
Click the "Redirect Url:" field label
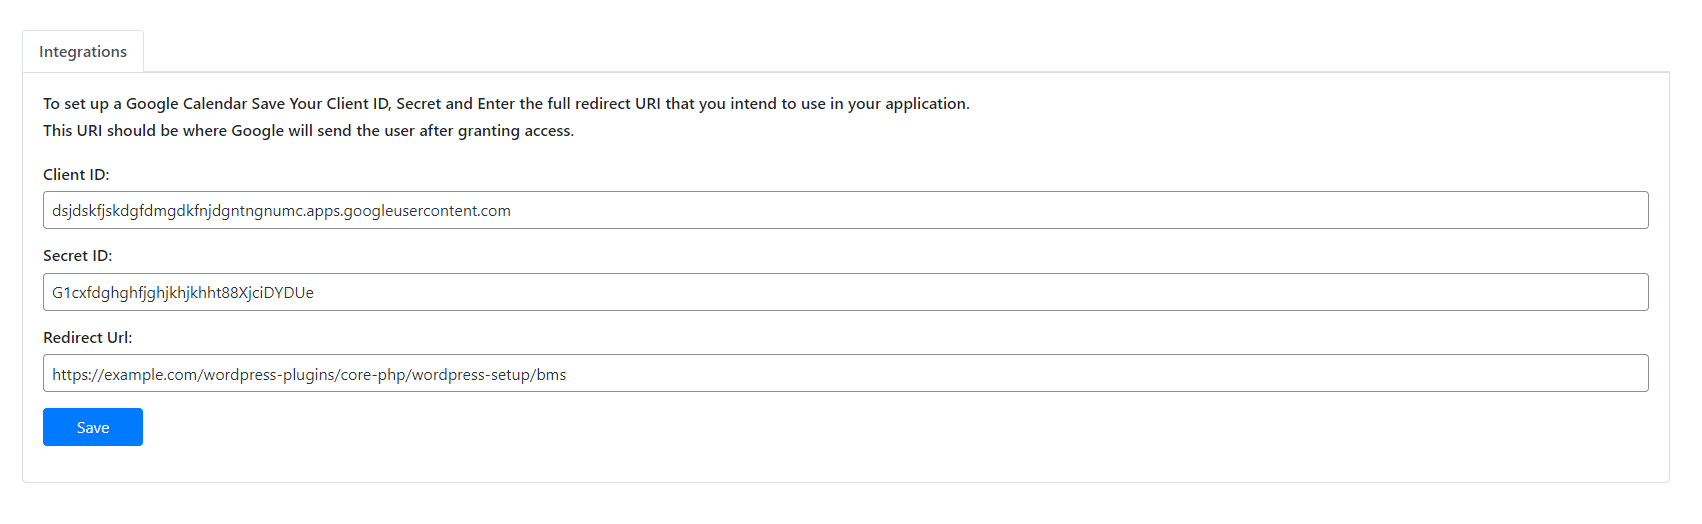(87, 338)
